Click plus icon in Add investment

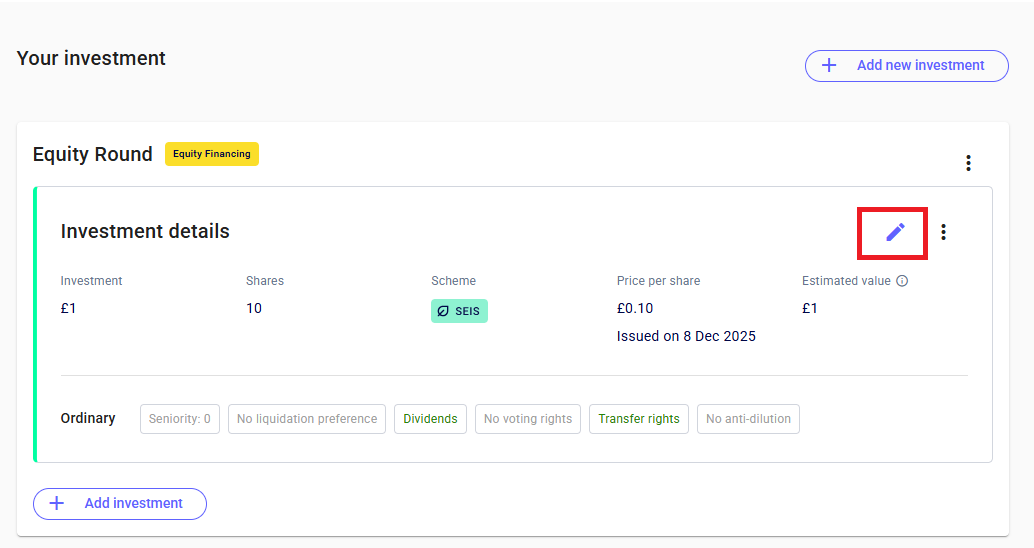coord(57,503)
